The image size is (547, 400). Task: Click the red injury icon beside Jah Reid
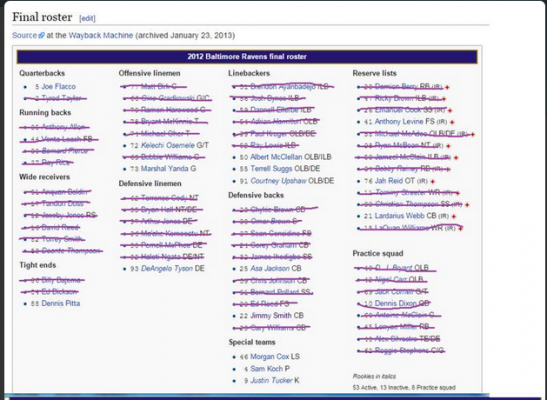coord(433,181)
